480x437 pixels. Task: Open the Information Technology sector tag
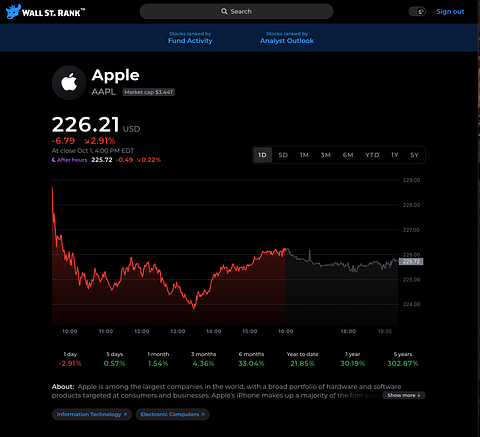(x=92, y=414)
